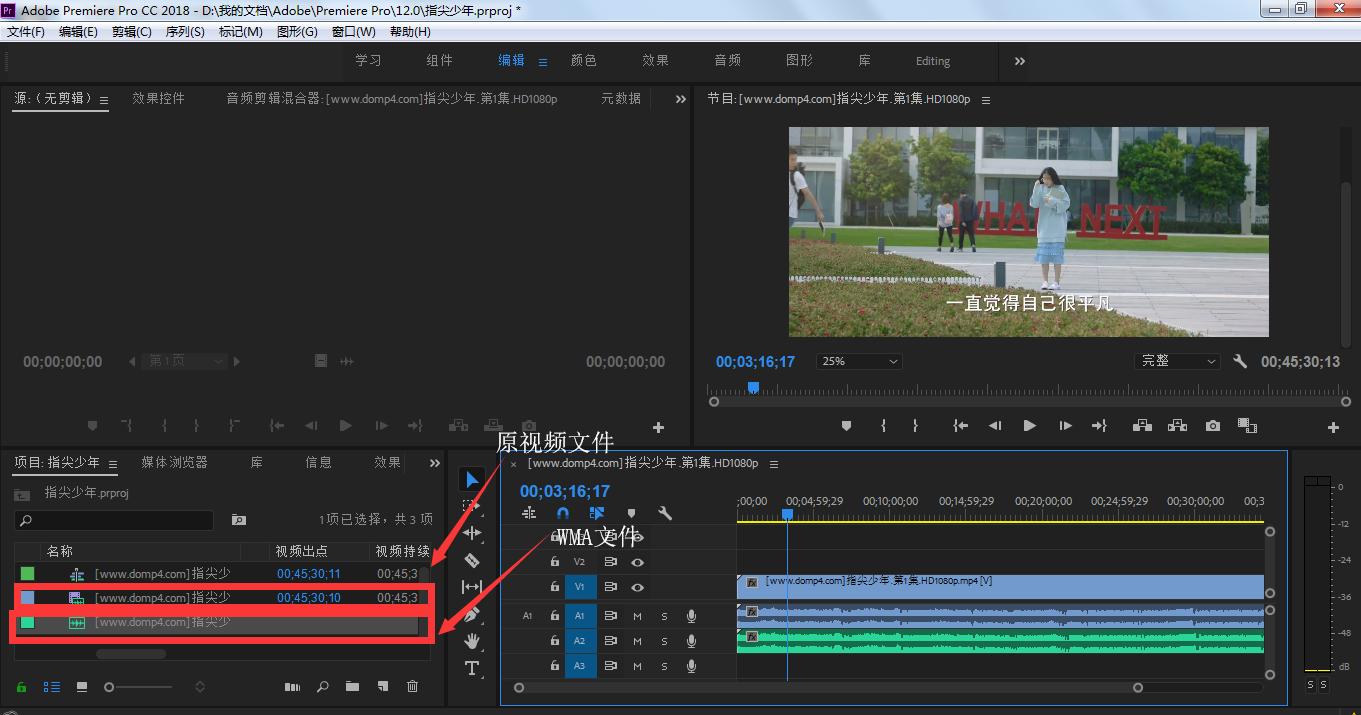Open the 完整 playback resolution dropdown
The image size is (1361, 715).
point(1177,361)
